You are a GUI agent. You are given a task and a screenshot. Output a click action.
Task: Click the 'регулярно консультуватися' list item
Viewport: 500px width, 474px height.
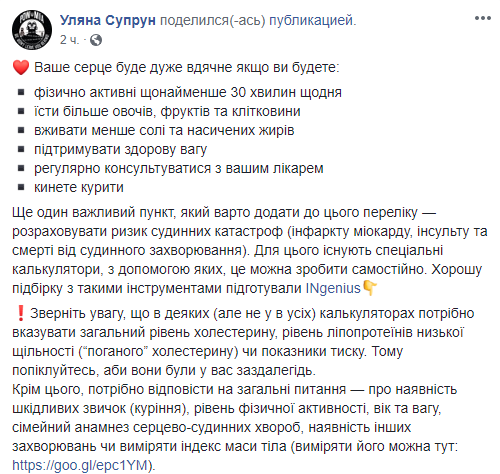point(179,168)
